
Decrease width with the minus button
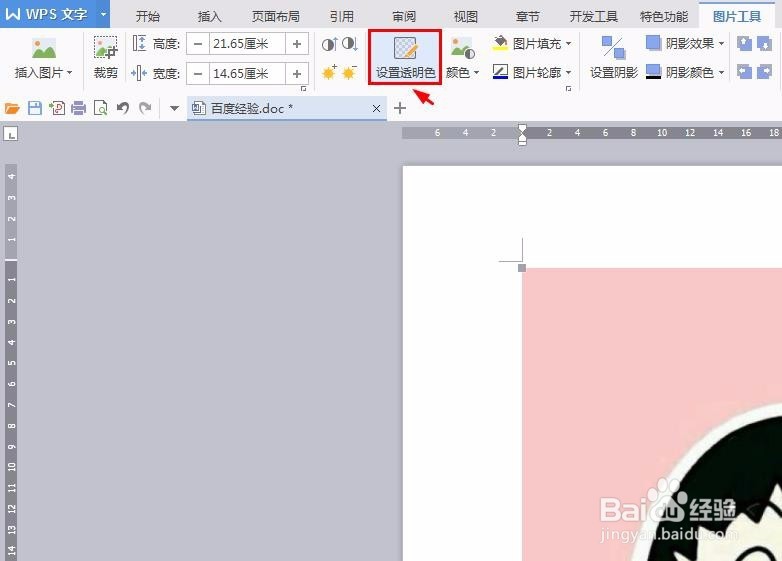pos(198,74)
